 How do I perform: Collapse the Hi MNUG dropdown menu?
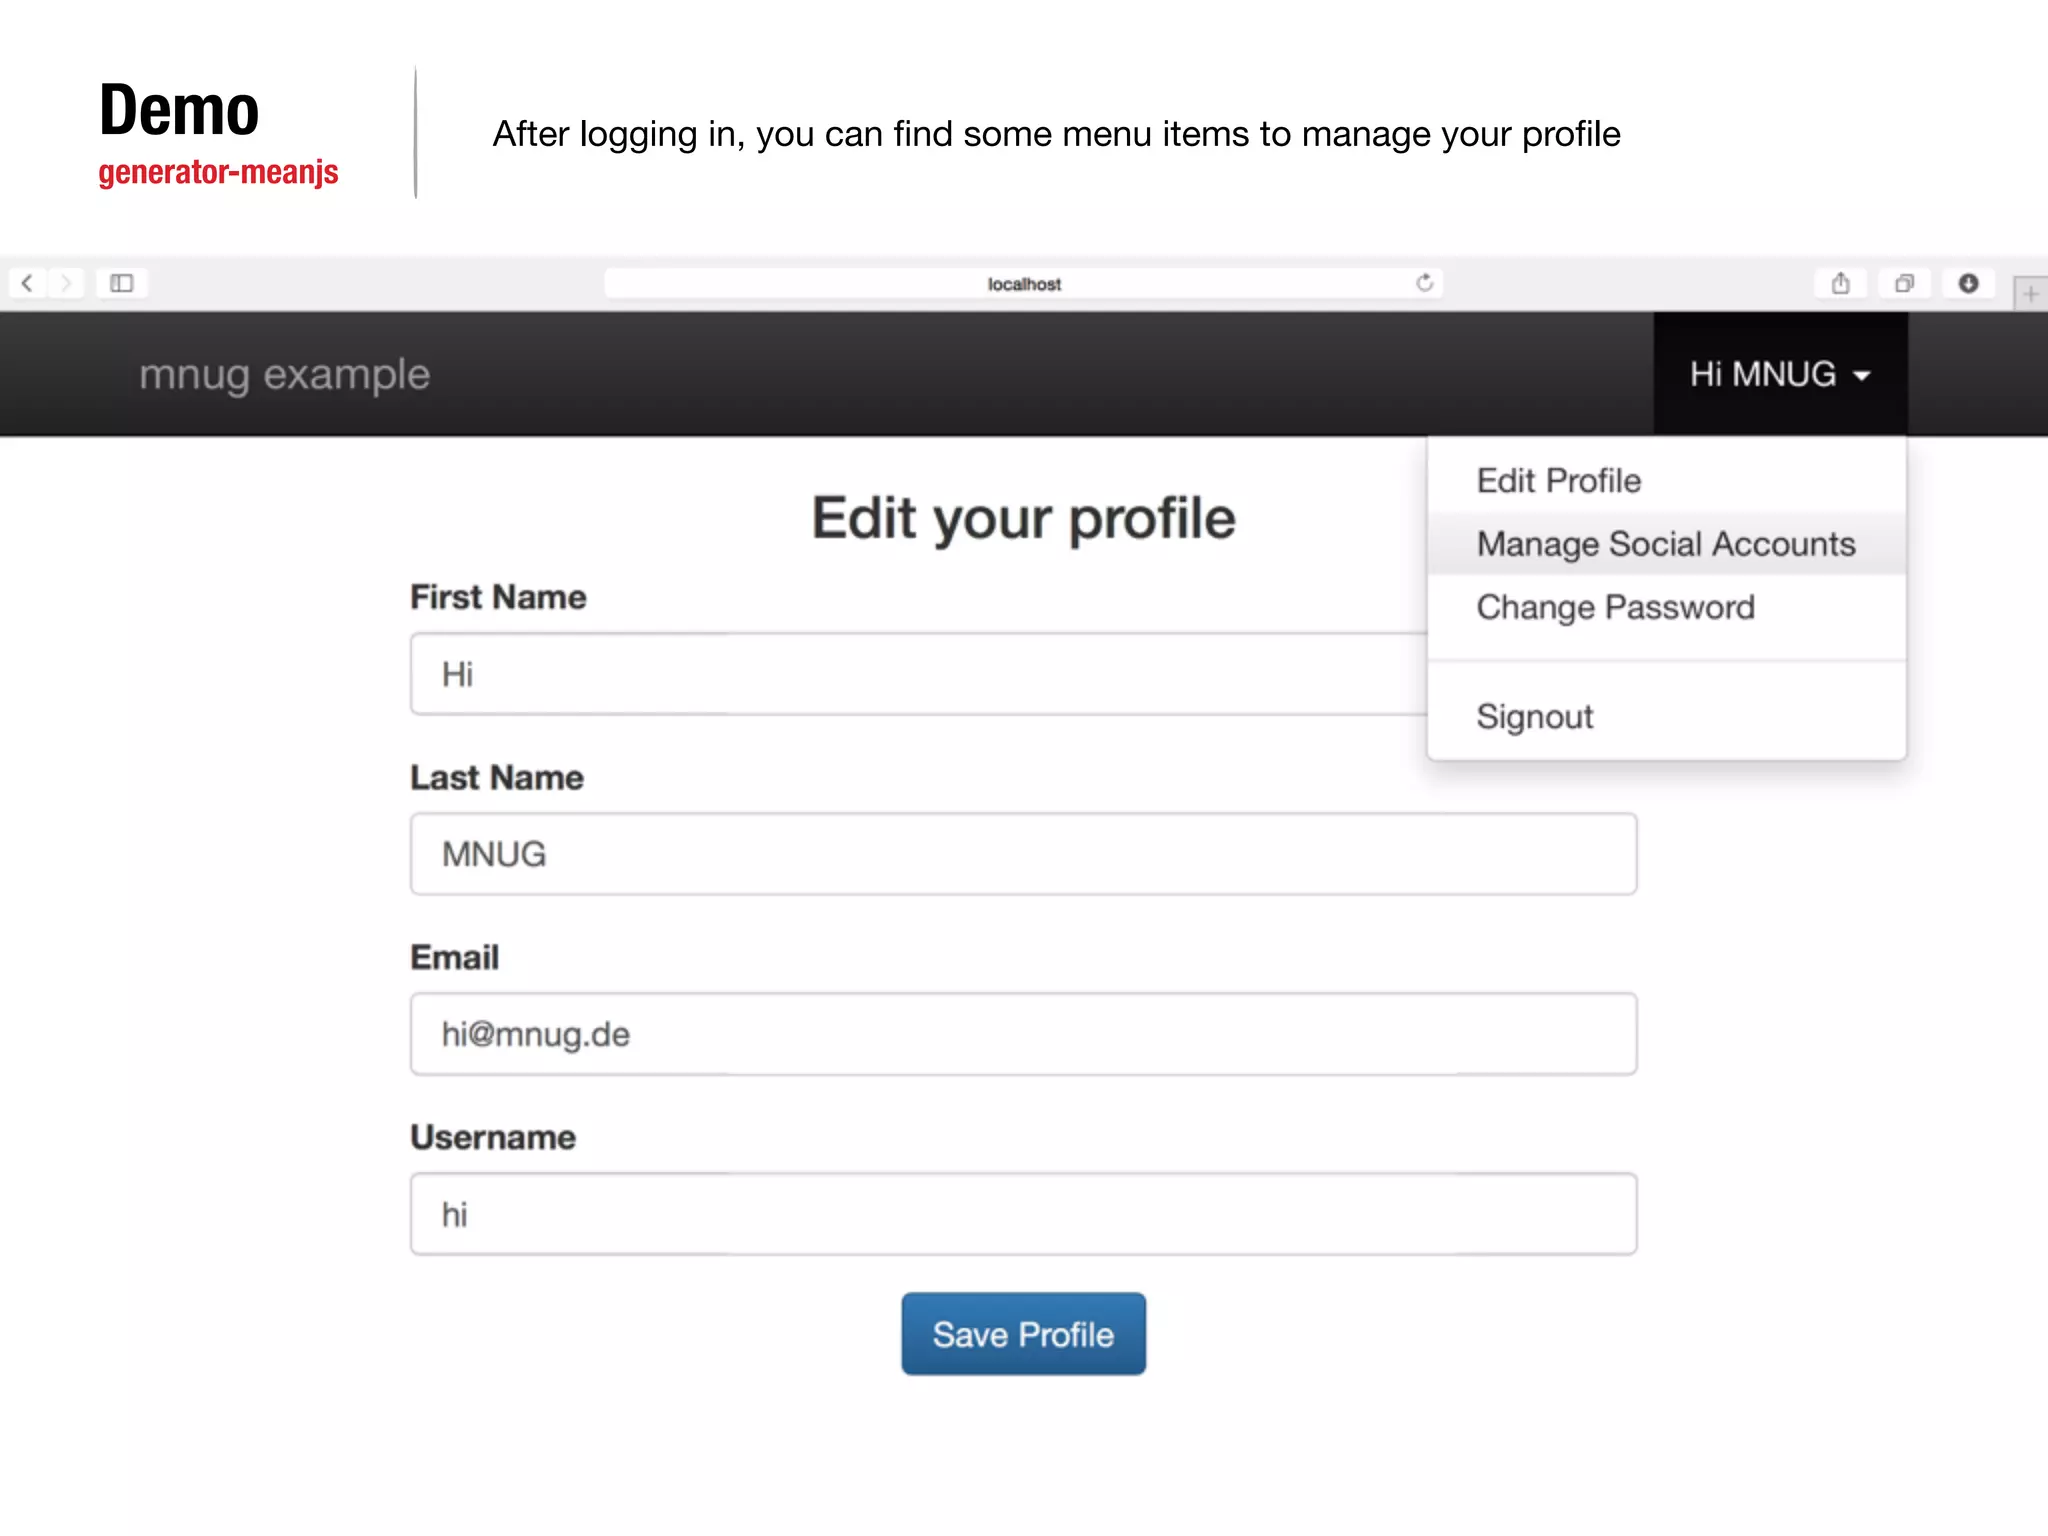coord(1780,374)
